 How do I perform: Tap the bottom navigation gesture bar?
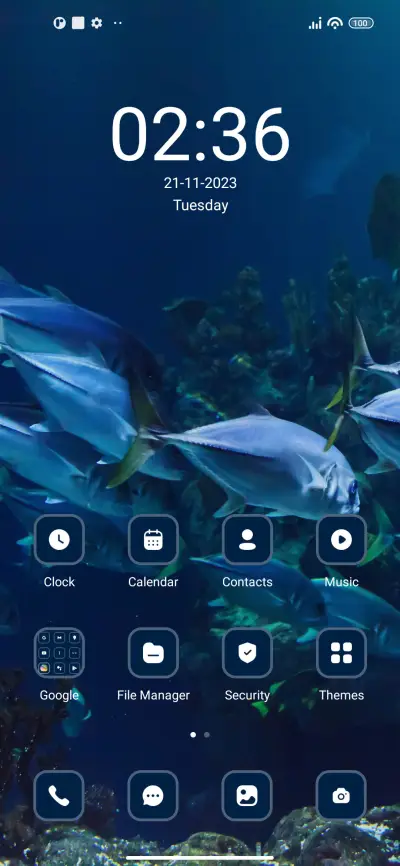200,858
